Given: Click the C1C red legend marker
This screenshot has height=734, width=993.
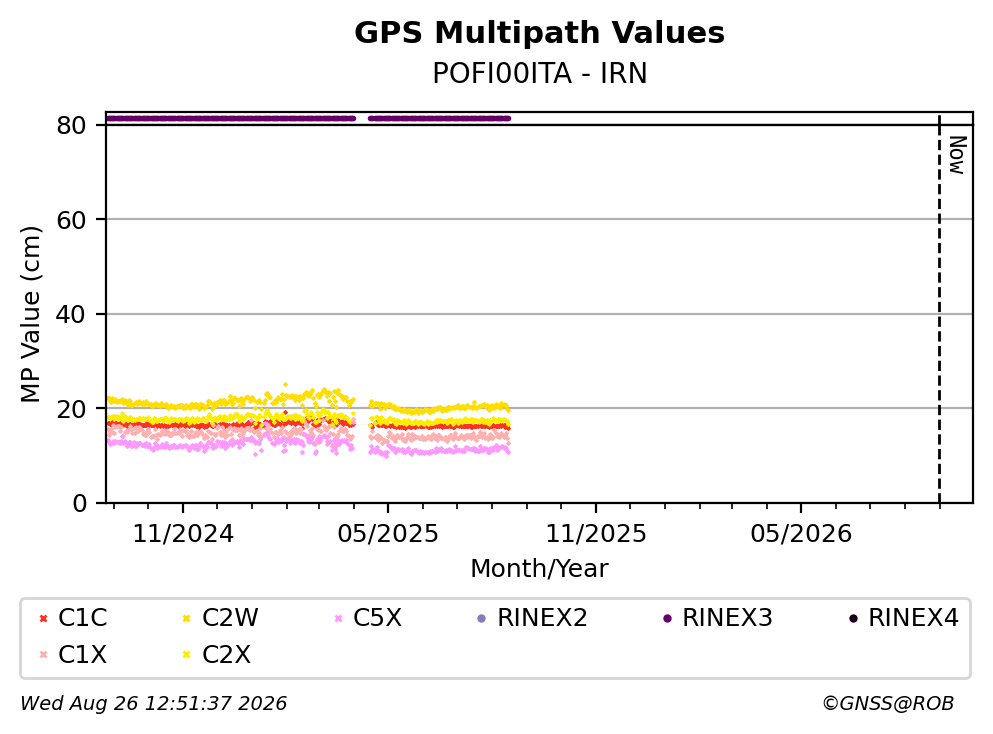Looking at the screenshot, I should [43, 618].
